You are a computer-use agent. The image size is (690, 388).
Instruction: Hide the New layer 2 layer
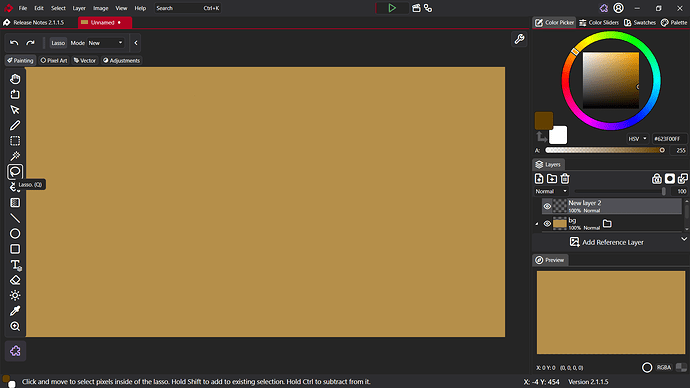point(547,206)
